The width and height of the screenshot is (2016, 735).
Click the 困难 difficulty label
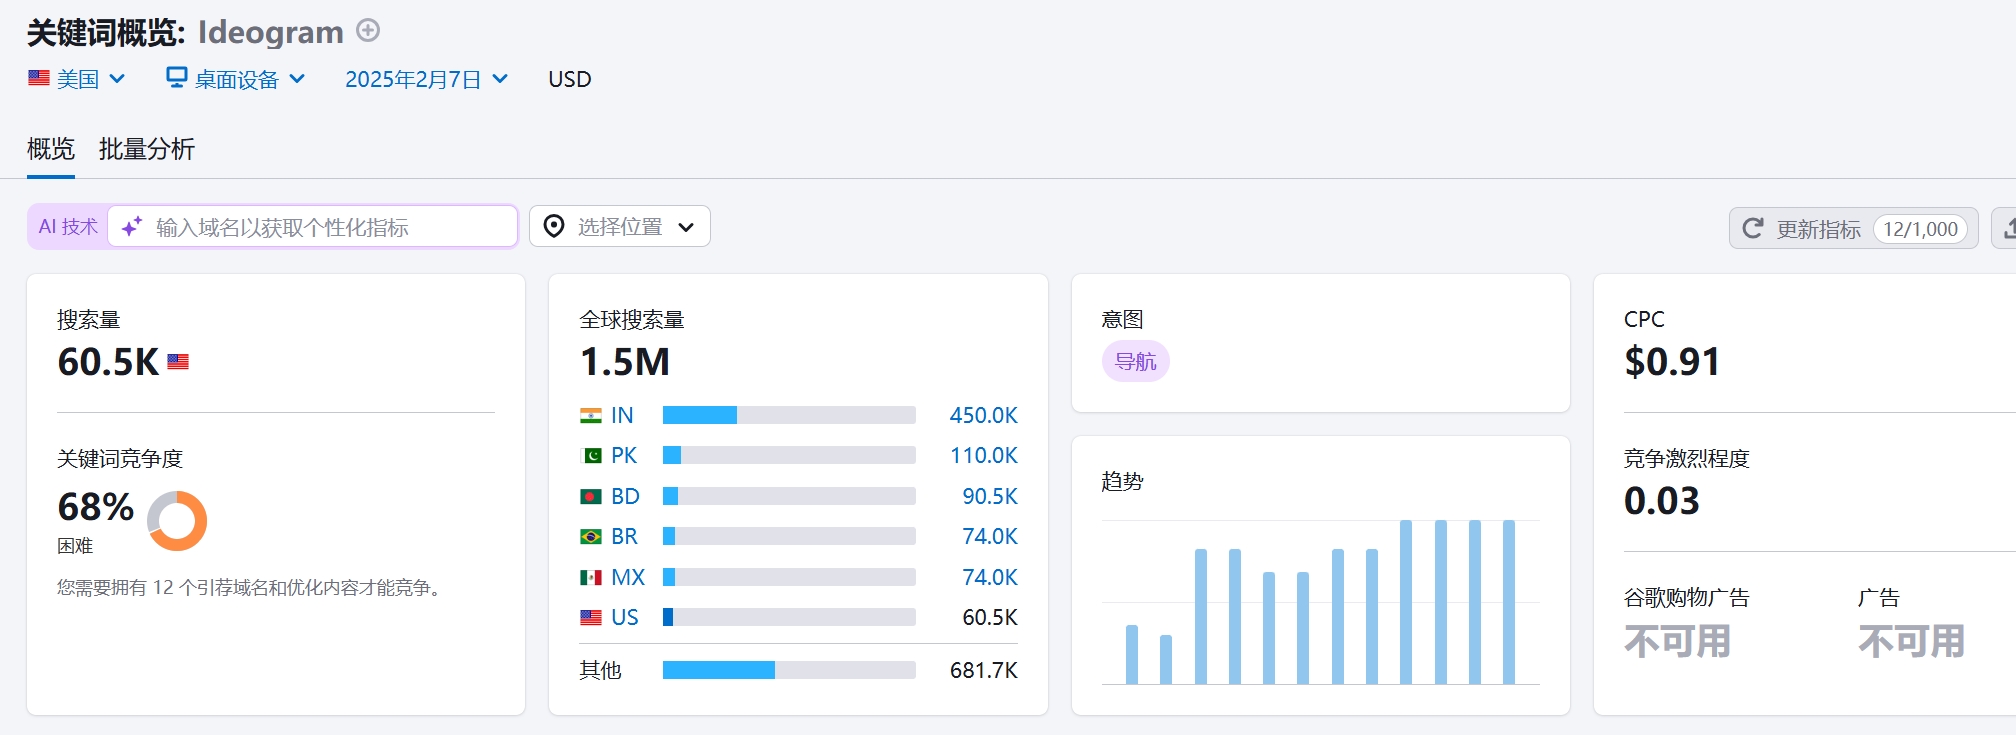click(x=75, y=546)
